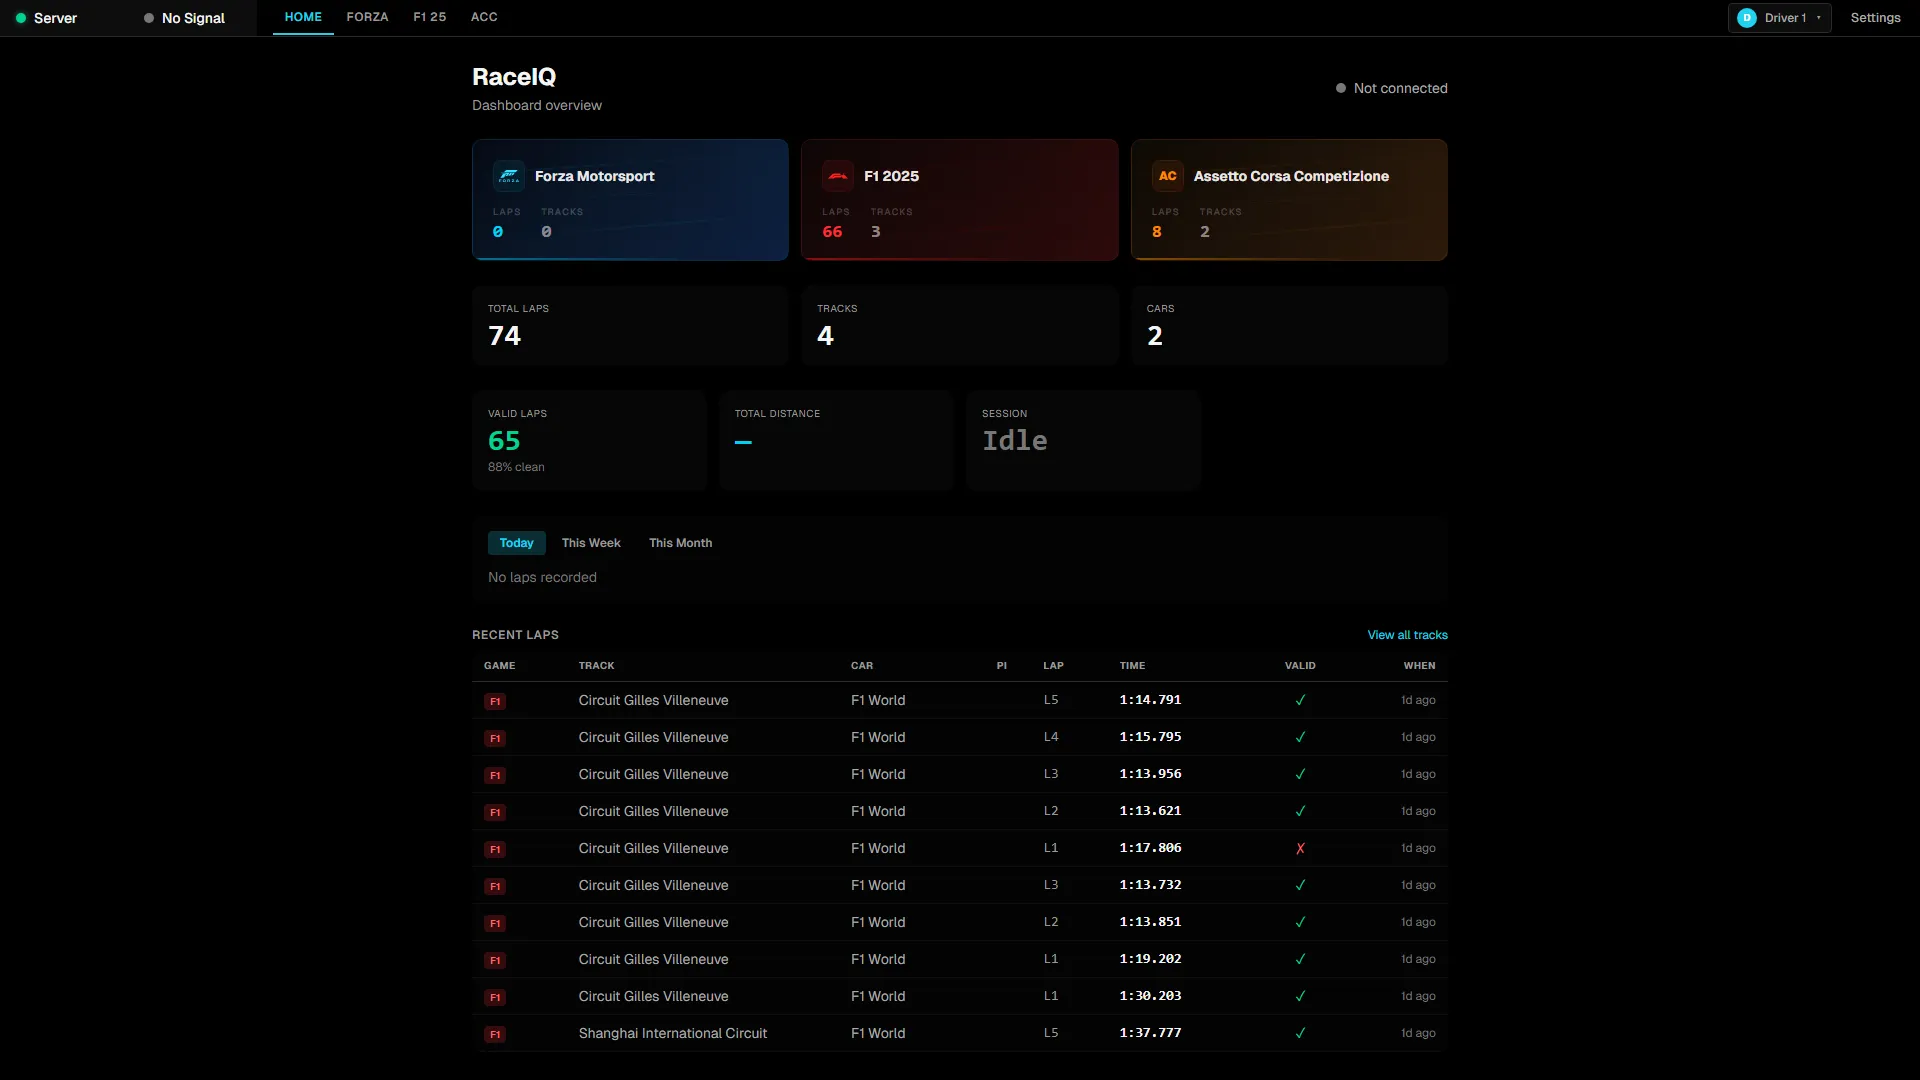Click the red X invalid mark on 1:17.806 lap

point(1300,848)
